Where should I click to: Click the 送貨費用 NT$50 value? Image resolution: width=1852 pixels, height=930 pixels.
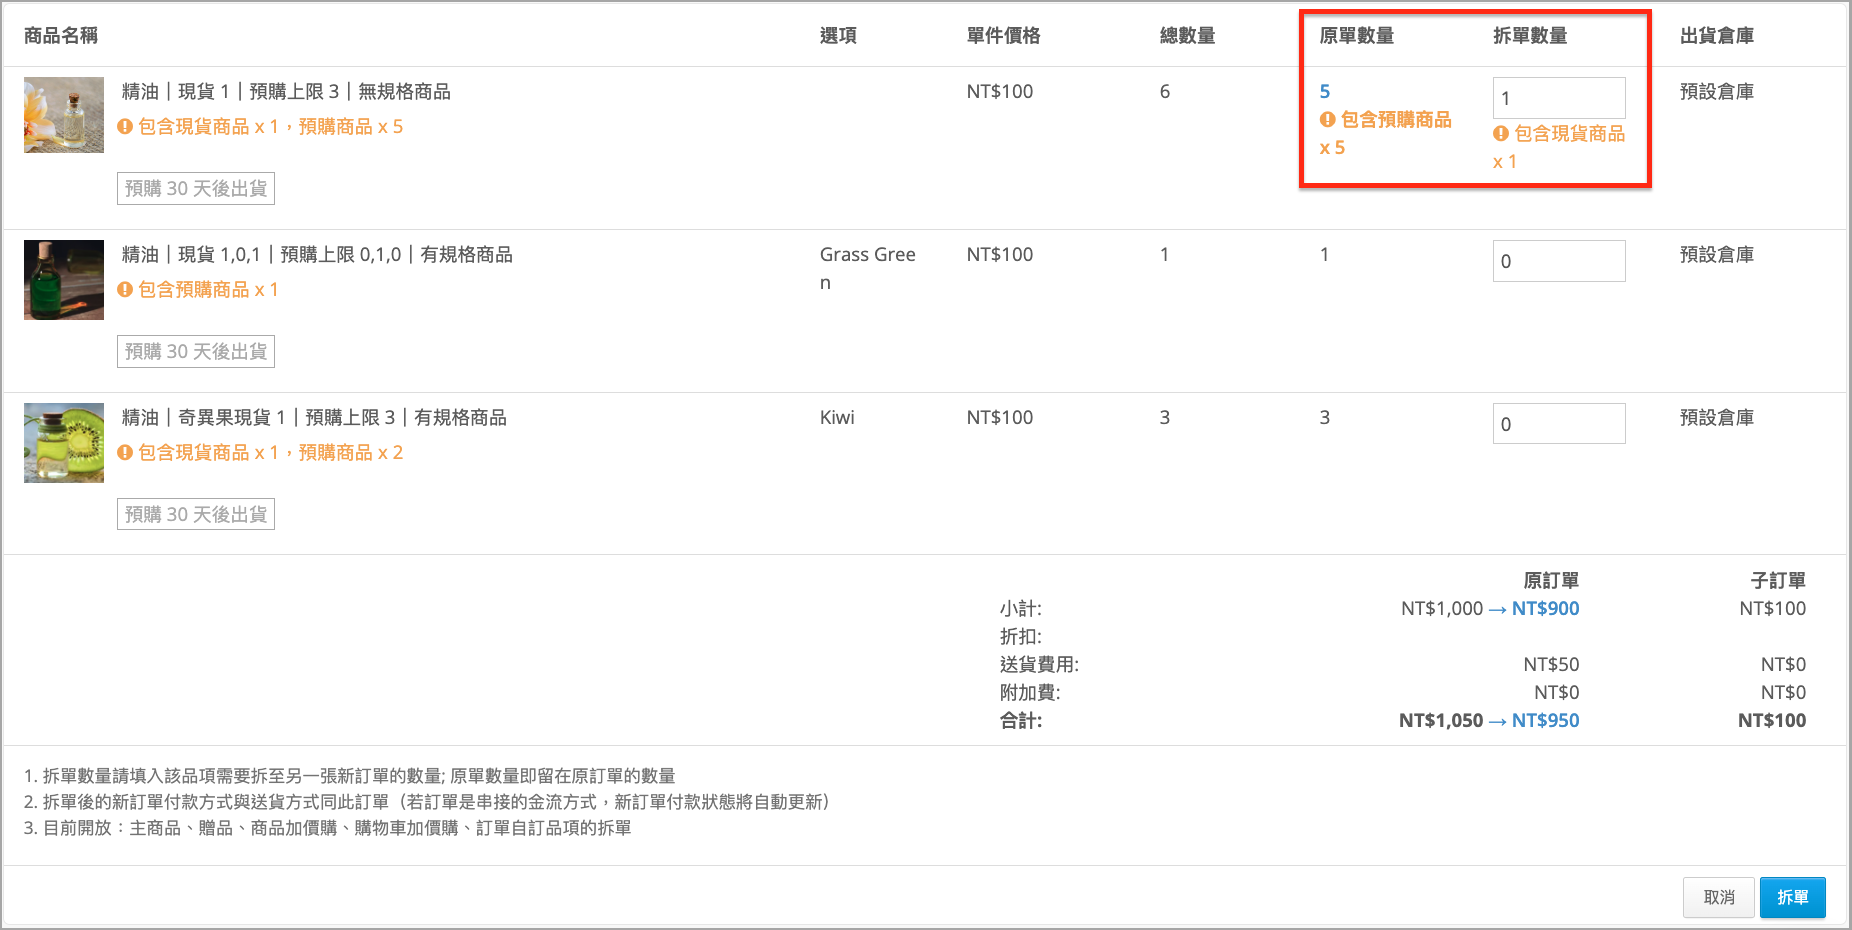click(1552, 665)
